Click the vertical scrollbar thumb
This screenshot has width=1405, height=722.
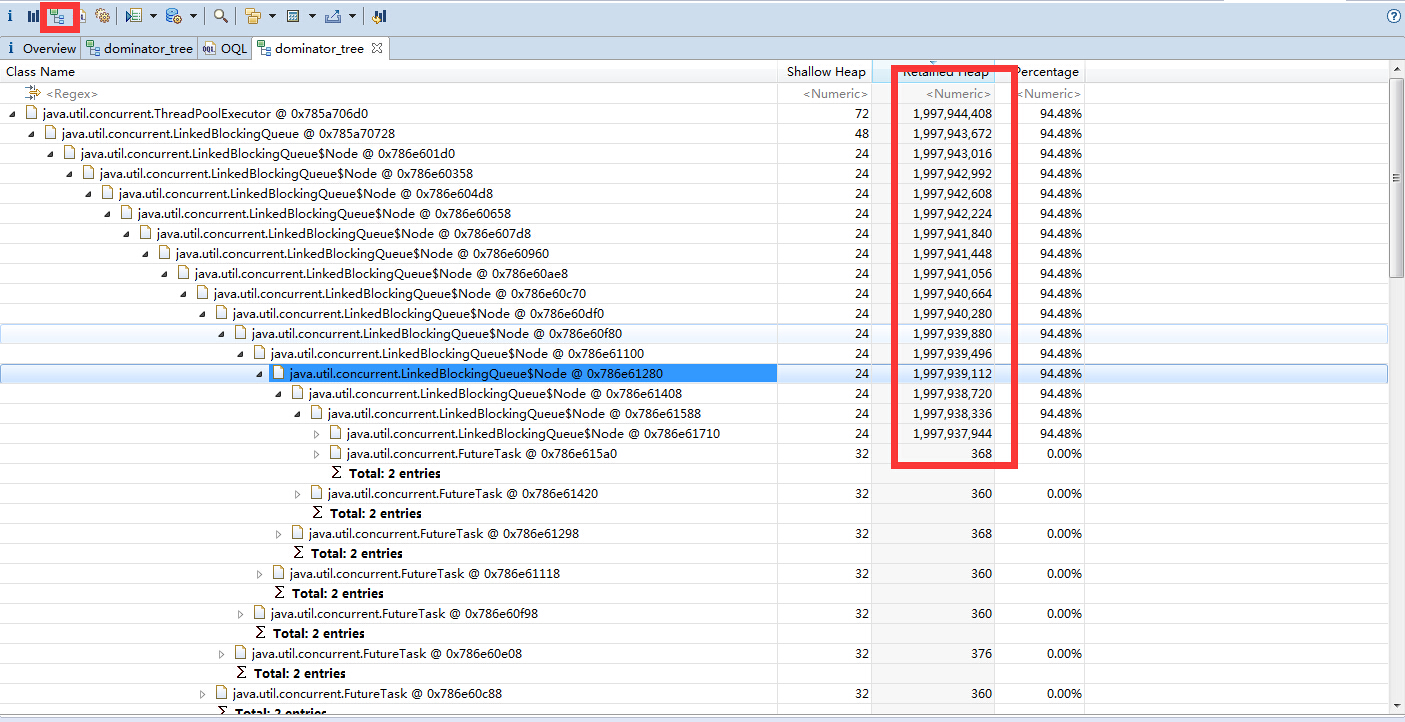(1397, 177)
